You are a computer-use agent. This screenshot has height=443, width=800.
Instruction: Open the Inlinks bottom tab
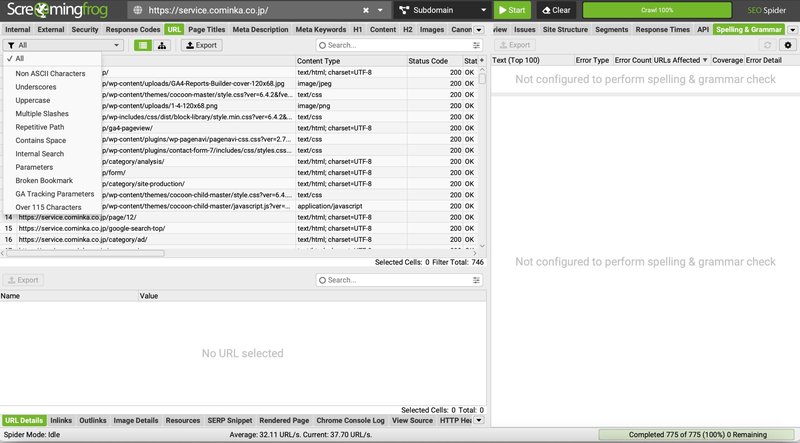pyautogui.click(x=60, y=421)
